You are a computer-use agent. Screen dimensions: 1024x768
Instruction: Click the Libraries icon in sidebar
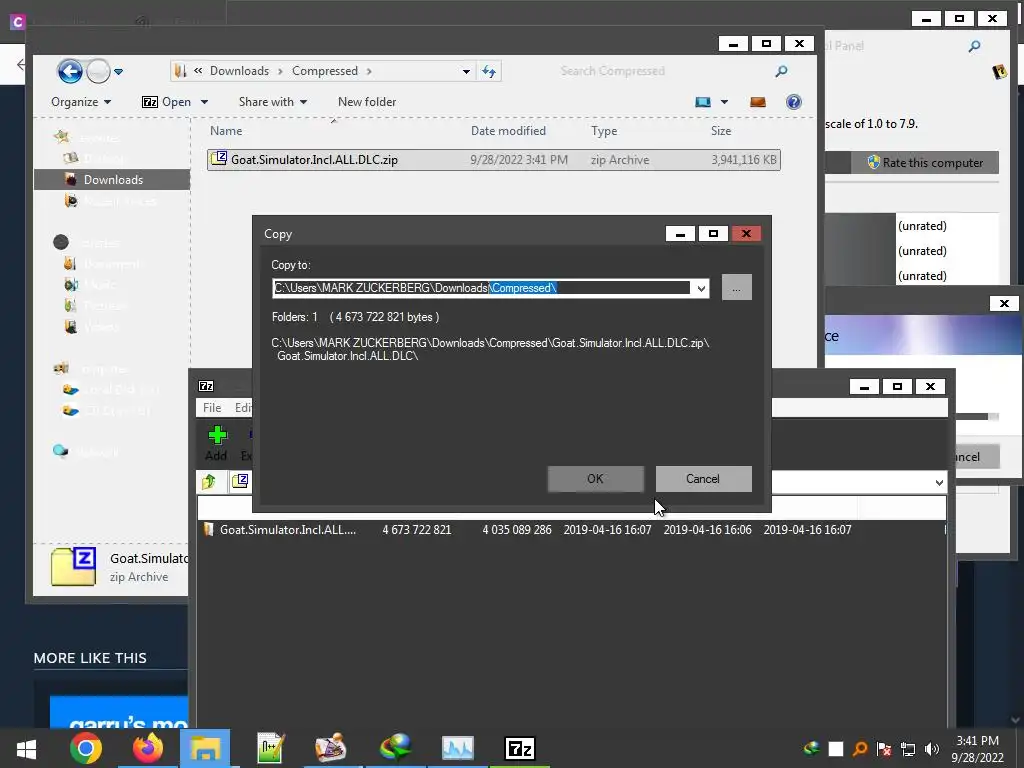(x=61, y=242)
